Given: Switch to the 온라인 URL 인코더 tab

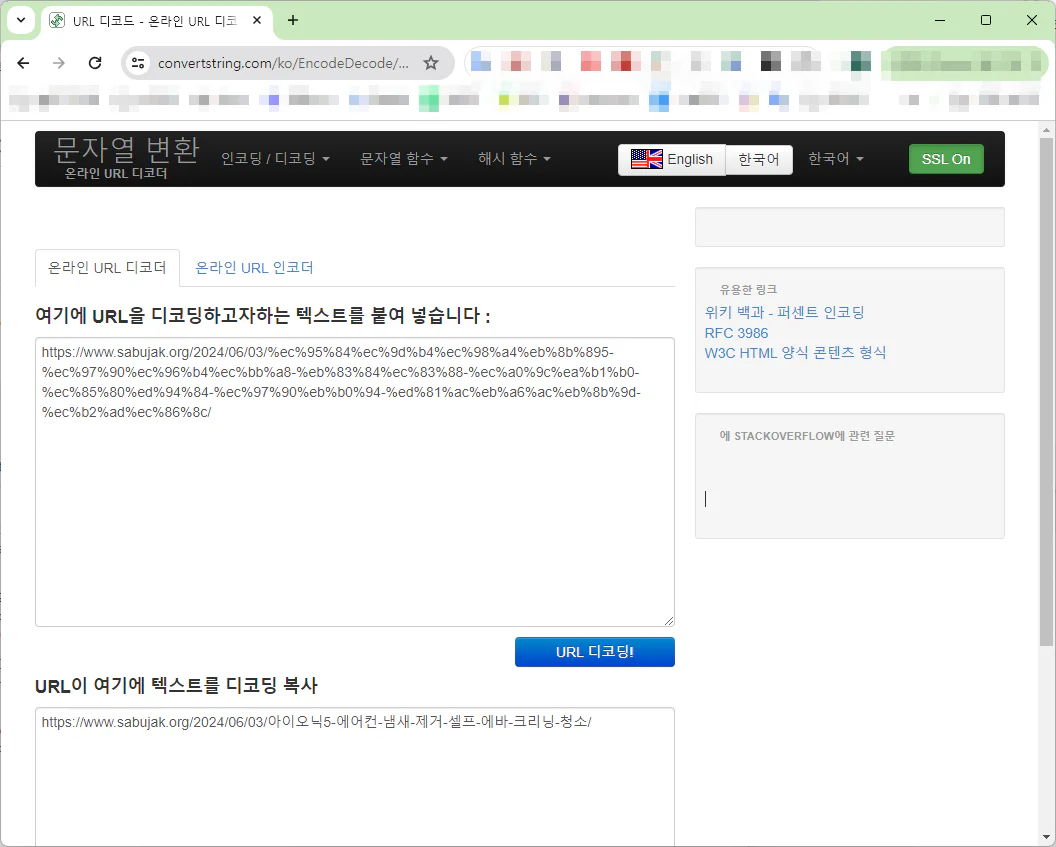Looking at the screenshot, I should (x=253, y=267).
